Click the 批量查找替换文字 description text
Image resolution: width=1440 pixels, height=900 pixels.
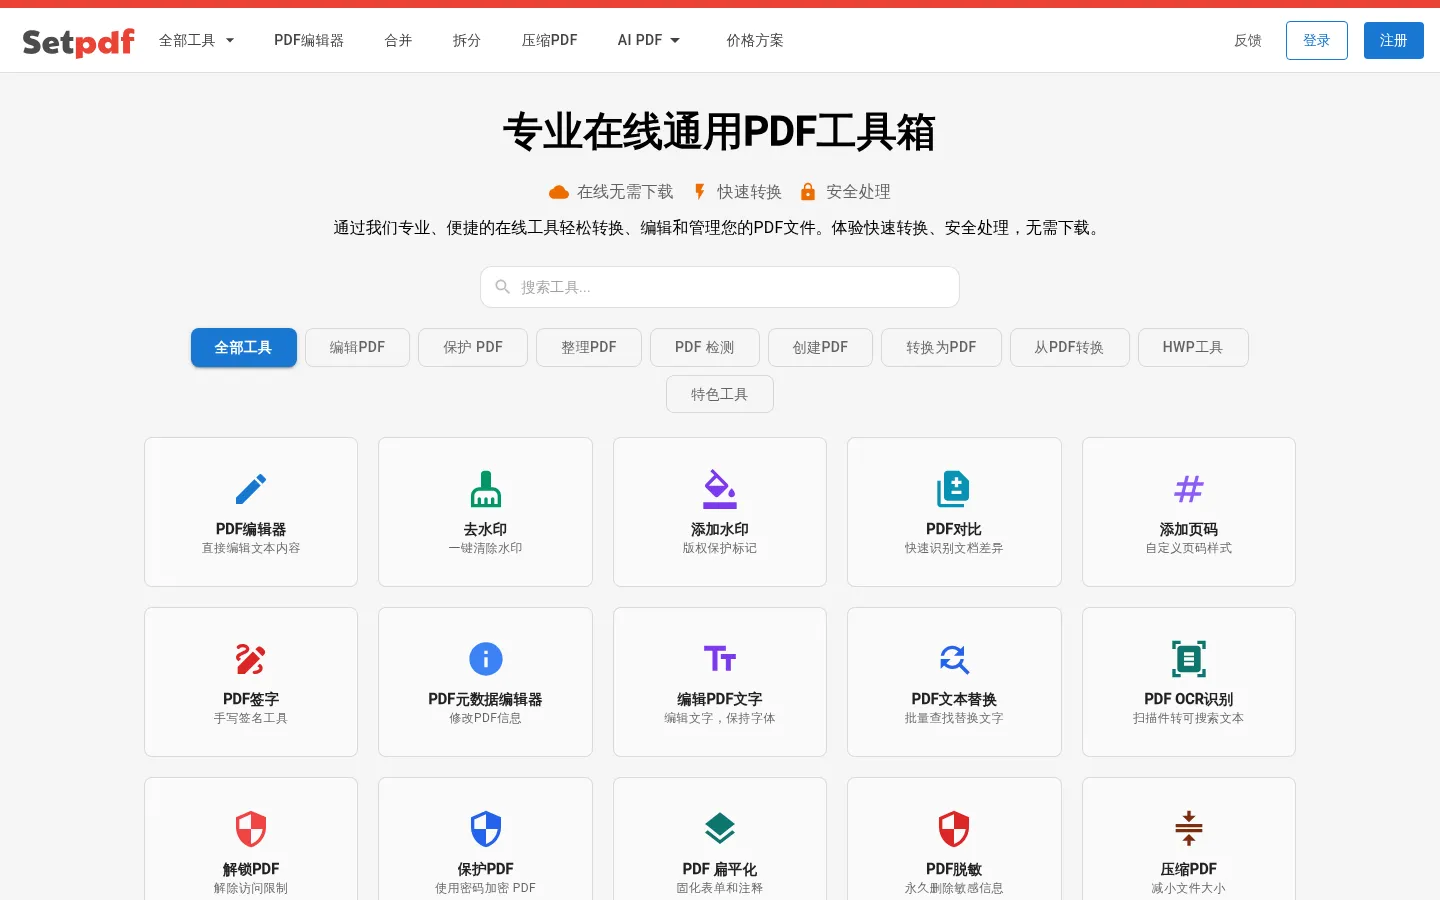[x=954, y=718]
